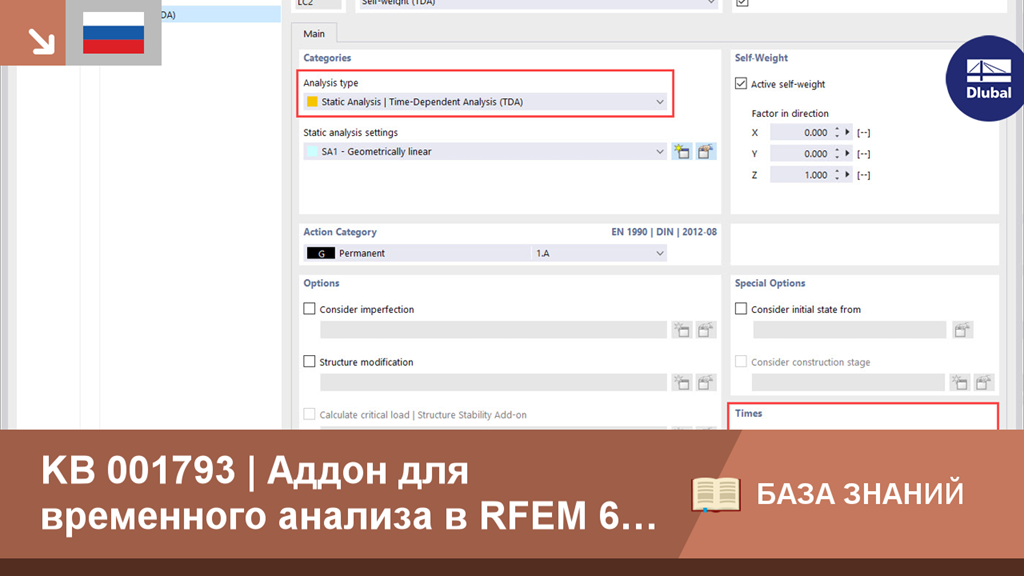1024x576 pixels.
Task: Click the 'Times' section heading
Action: pyautogui.click(x=748, y=413)
